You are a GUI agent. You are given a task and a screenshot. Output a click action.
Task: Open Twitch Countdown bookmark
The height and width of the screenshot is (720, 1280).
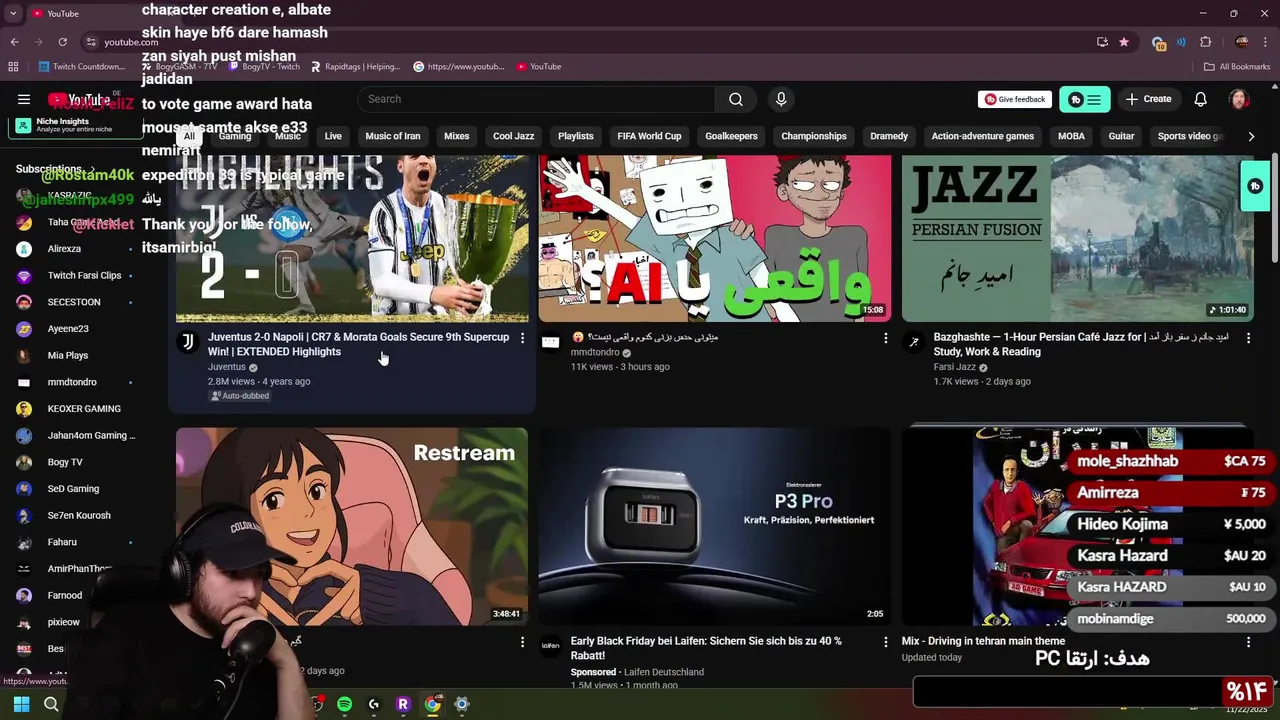(x=82, y=67)
